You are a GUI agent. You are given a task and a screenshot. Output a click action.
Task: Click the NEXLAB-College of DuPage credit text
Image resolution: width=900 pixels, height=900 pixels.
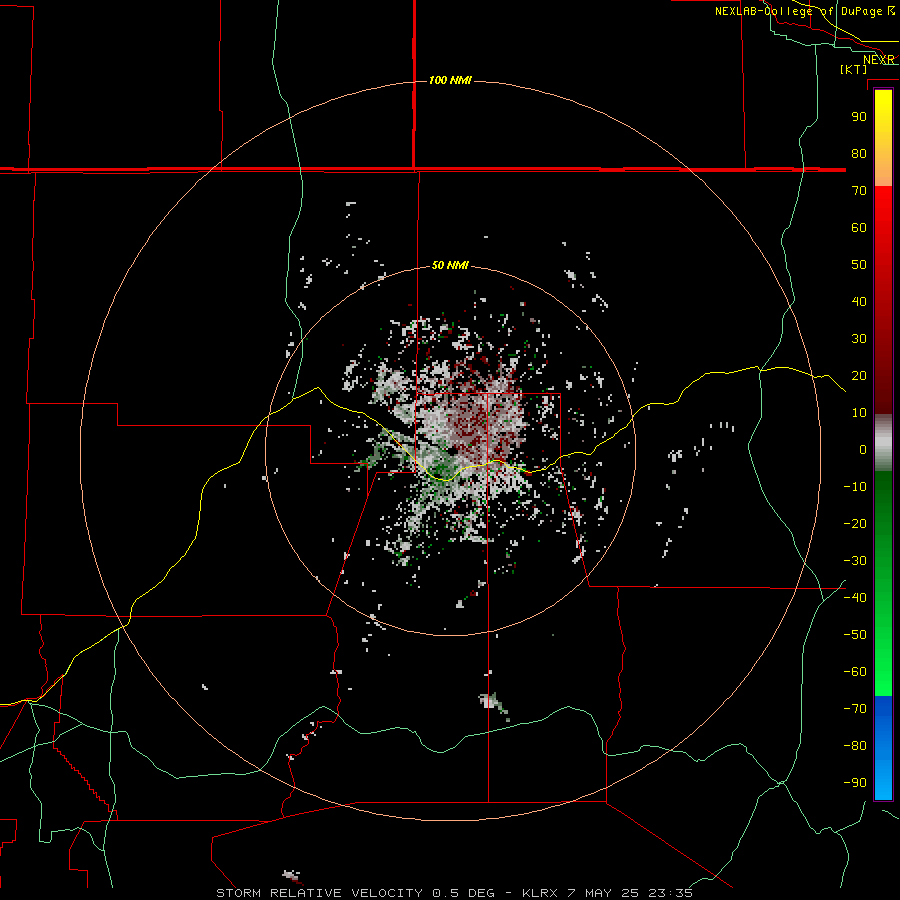pyautogui.click(x=805, y=11)
